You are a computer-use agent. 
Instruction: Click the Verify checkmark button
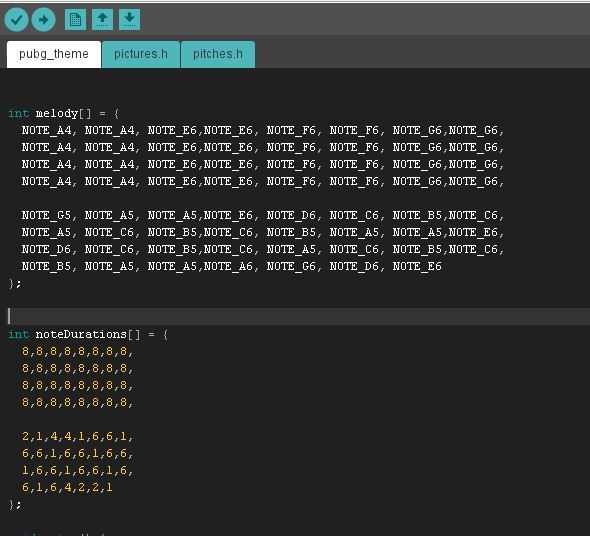point(16,19)
